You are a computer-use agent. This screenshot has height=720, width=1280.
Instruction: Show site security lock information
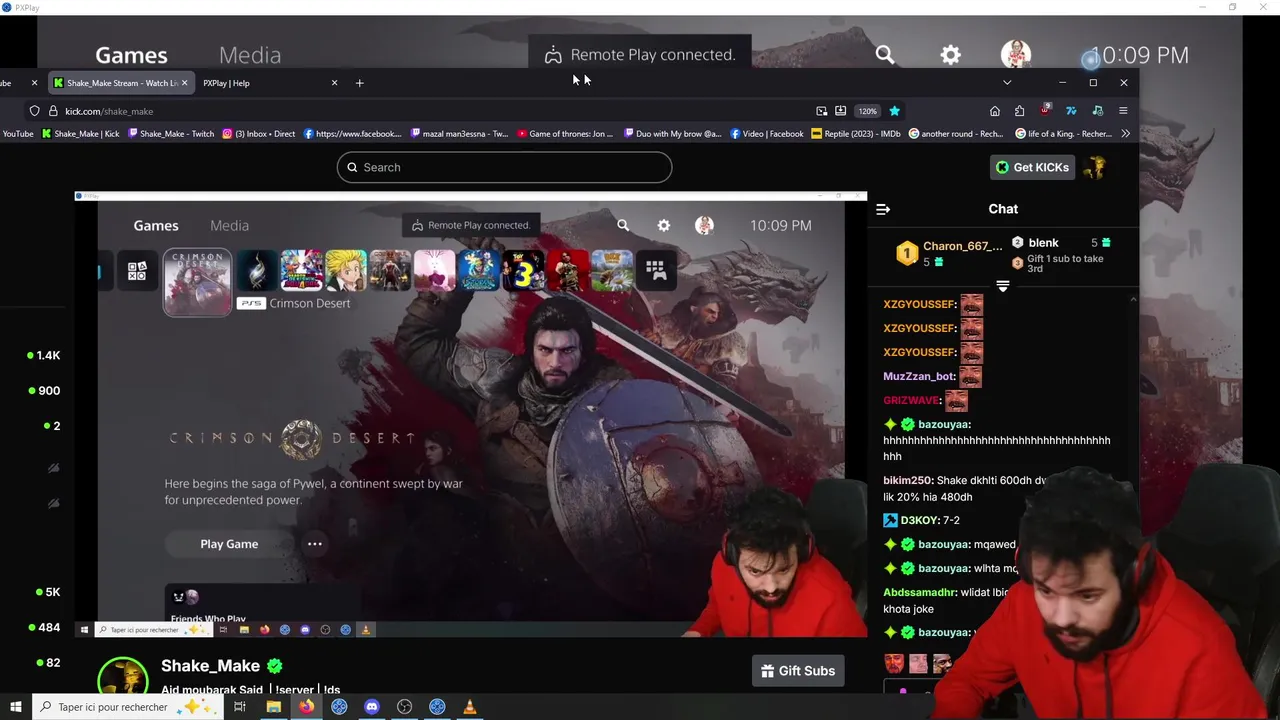coord(53,111)
